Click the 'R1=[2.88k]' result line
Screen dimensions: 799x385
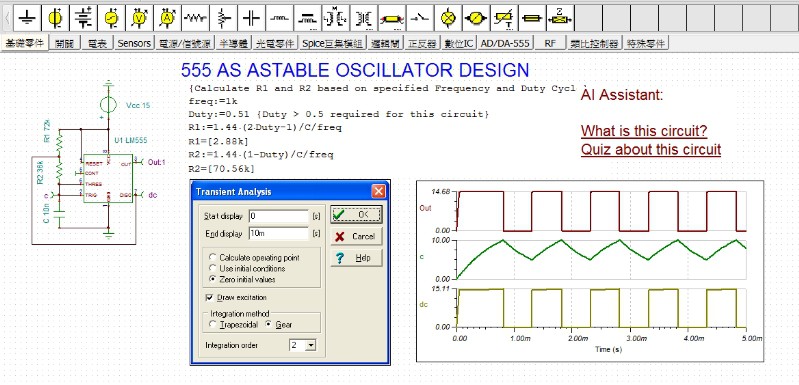tap(219, 141)
